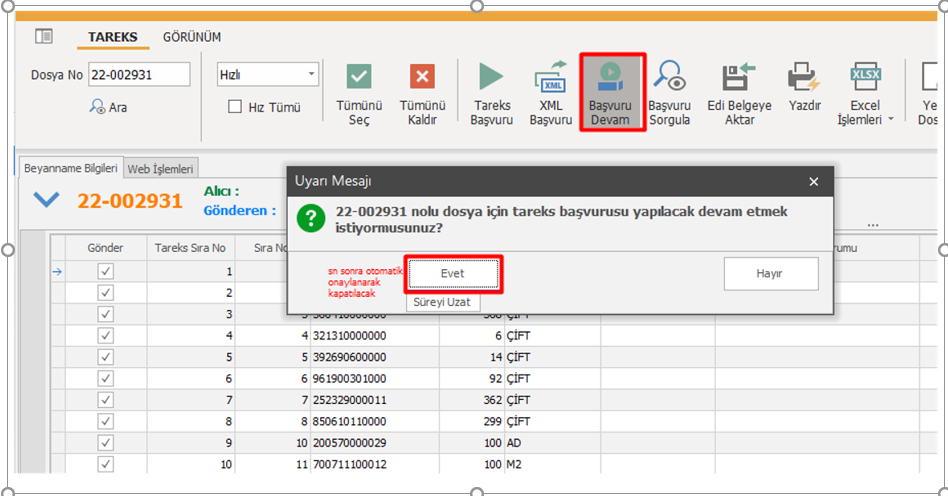Image resolution: width=948 pixels, height=496 pixels.
Task: Toggle Gönder checkbox in row 9
Action: (105, 443)
